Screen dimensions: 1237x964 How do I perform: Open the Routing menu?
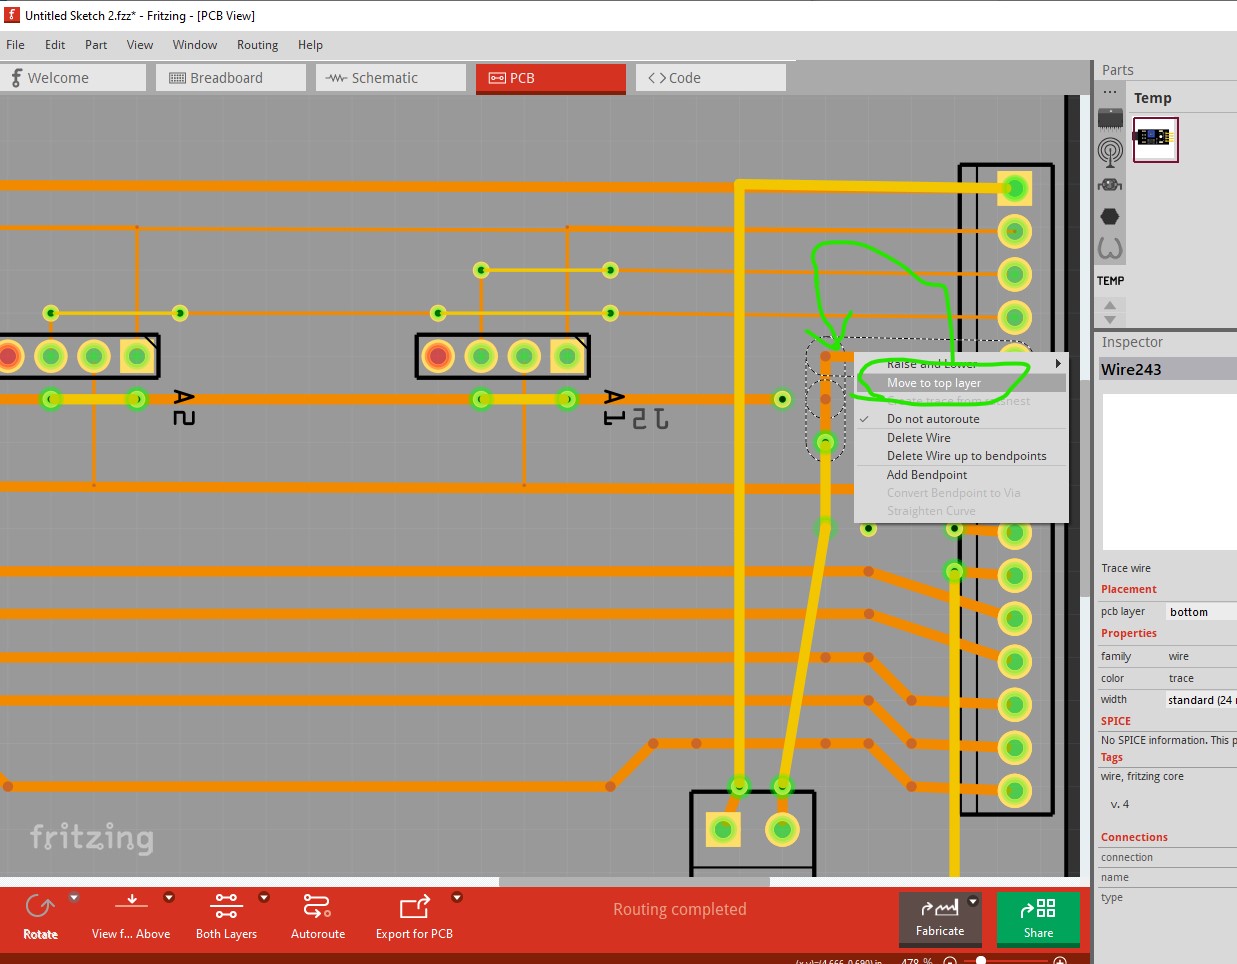257,45
